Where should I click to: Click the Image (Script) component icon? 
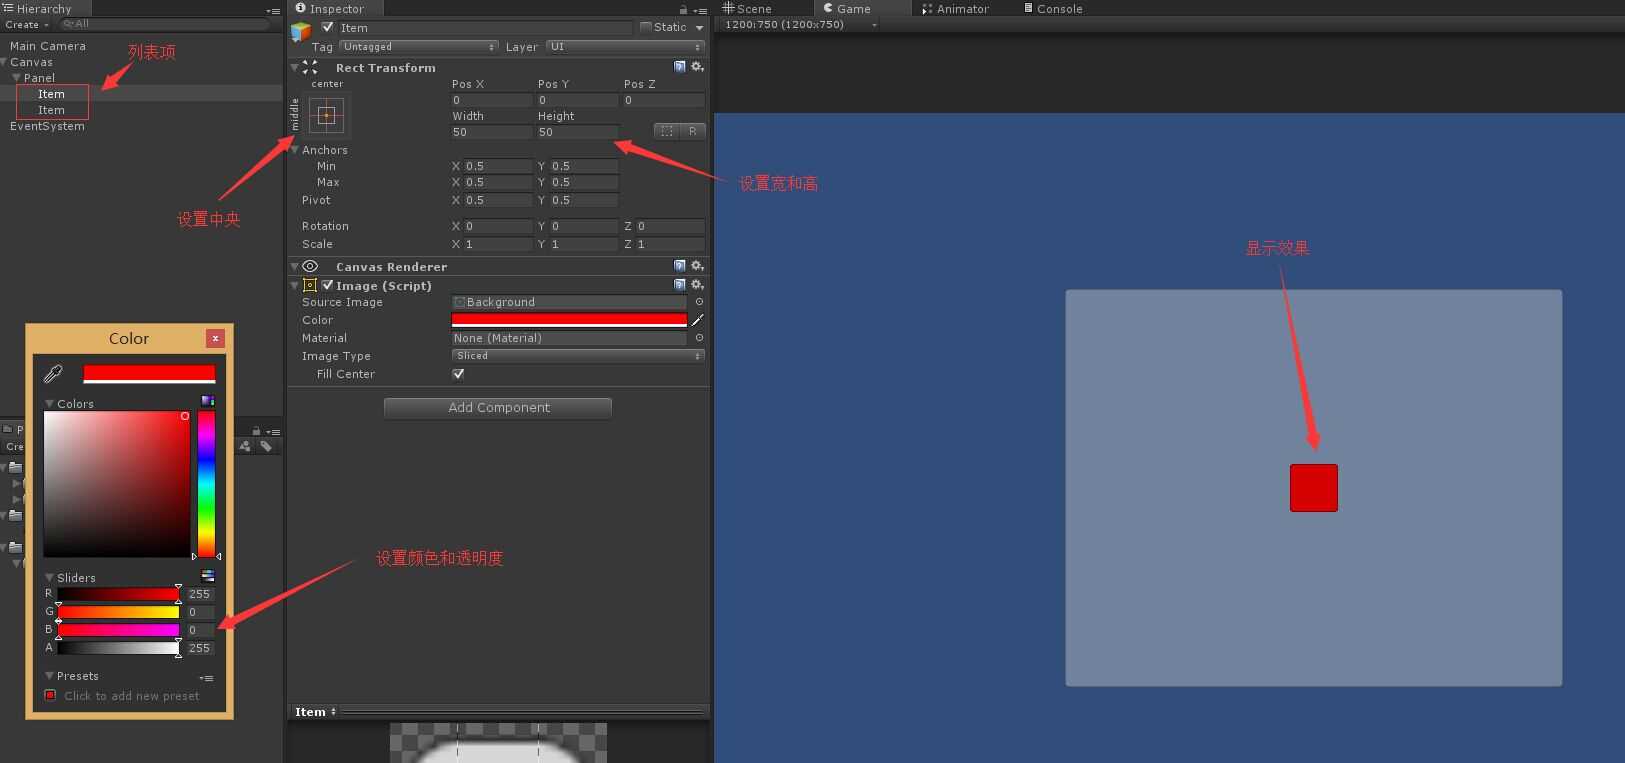[x=310, y=285]
